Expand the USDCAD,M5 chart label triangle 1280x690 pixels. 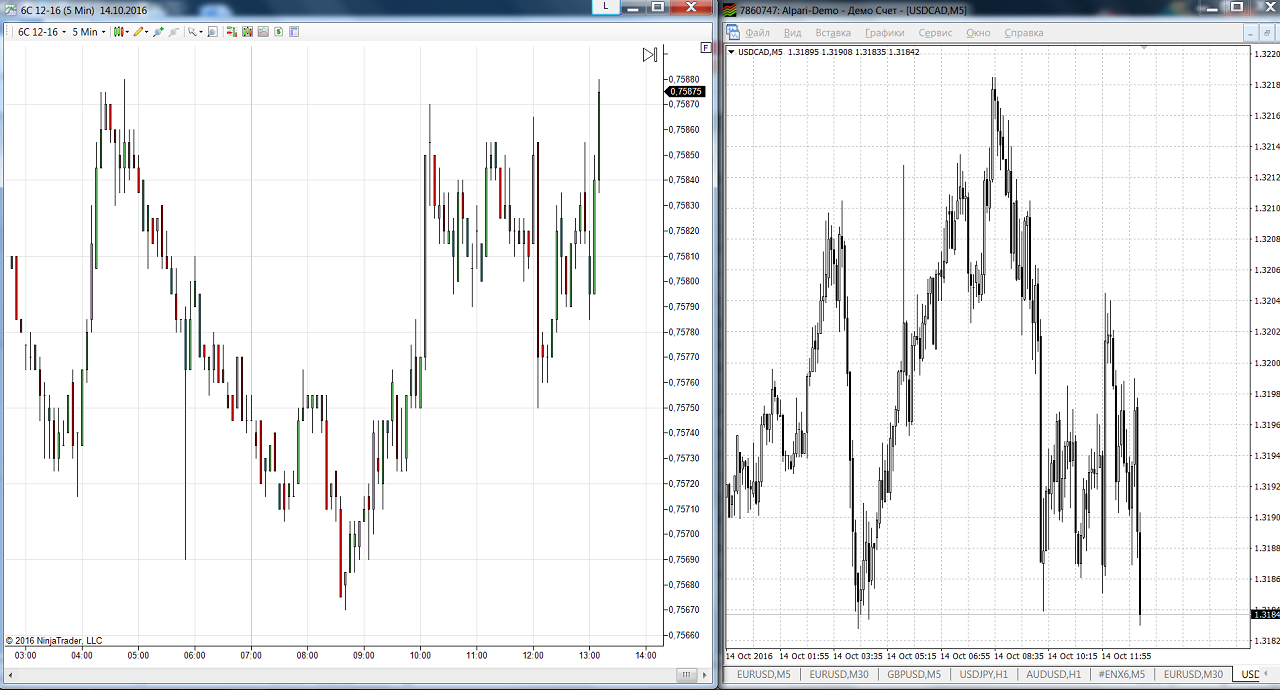point(731,52)
